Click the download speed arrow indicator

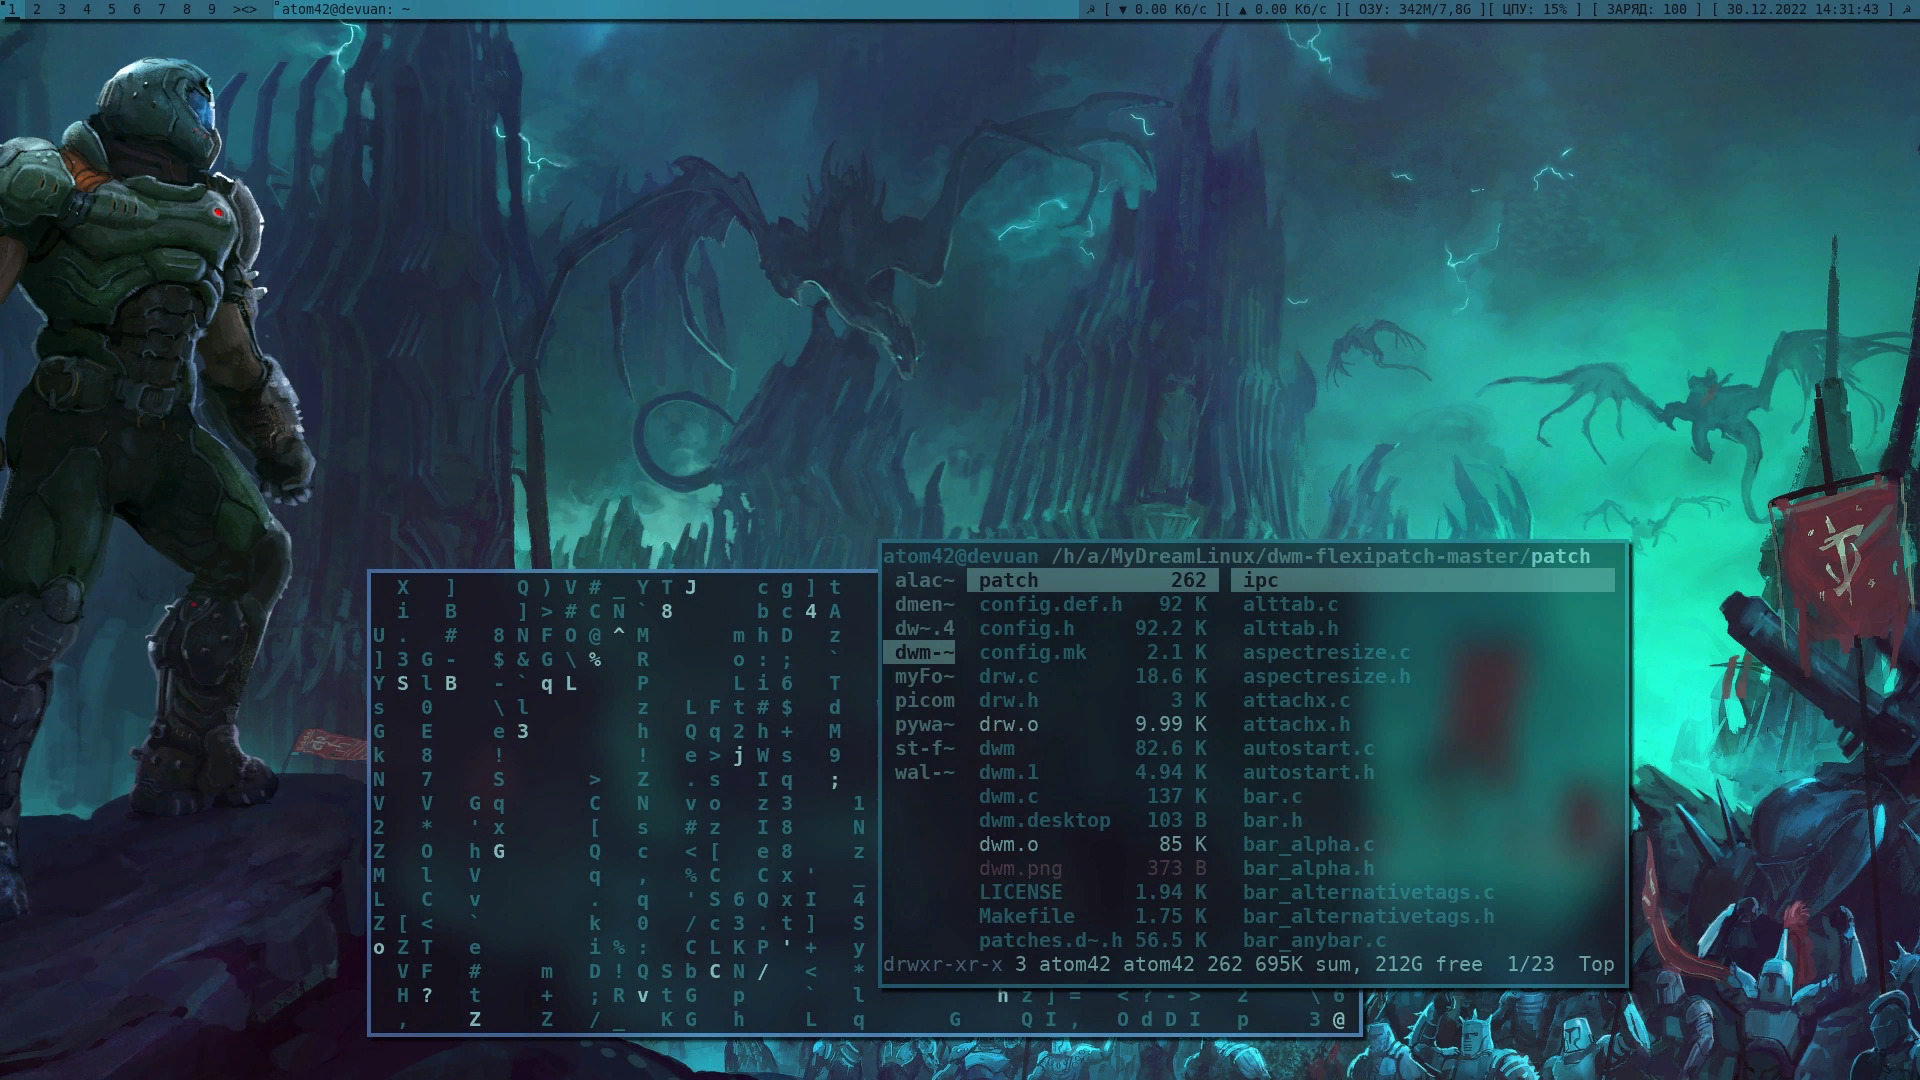pos(1123,9)
